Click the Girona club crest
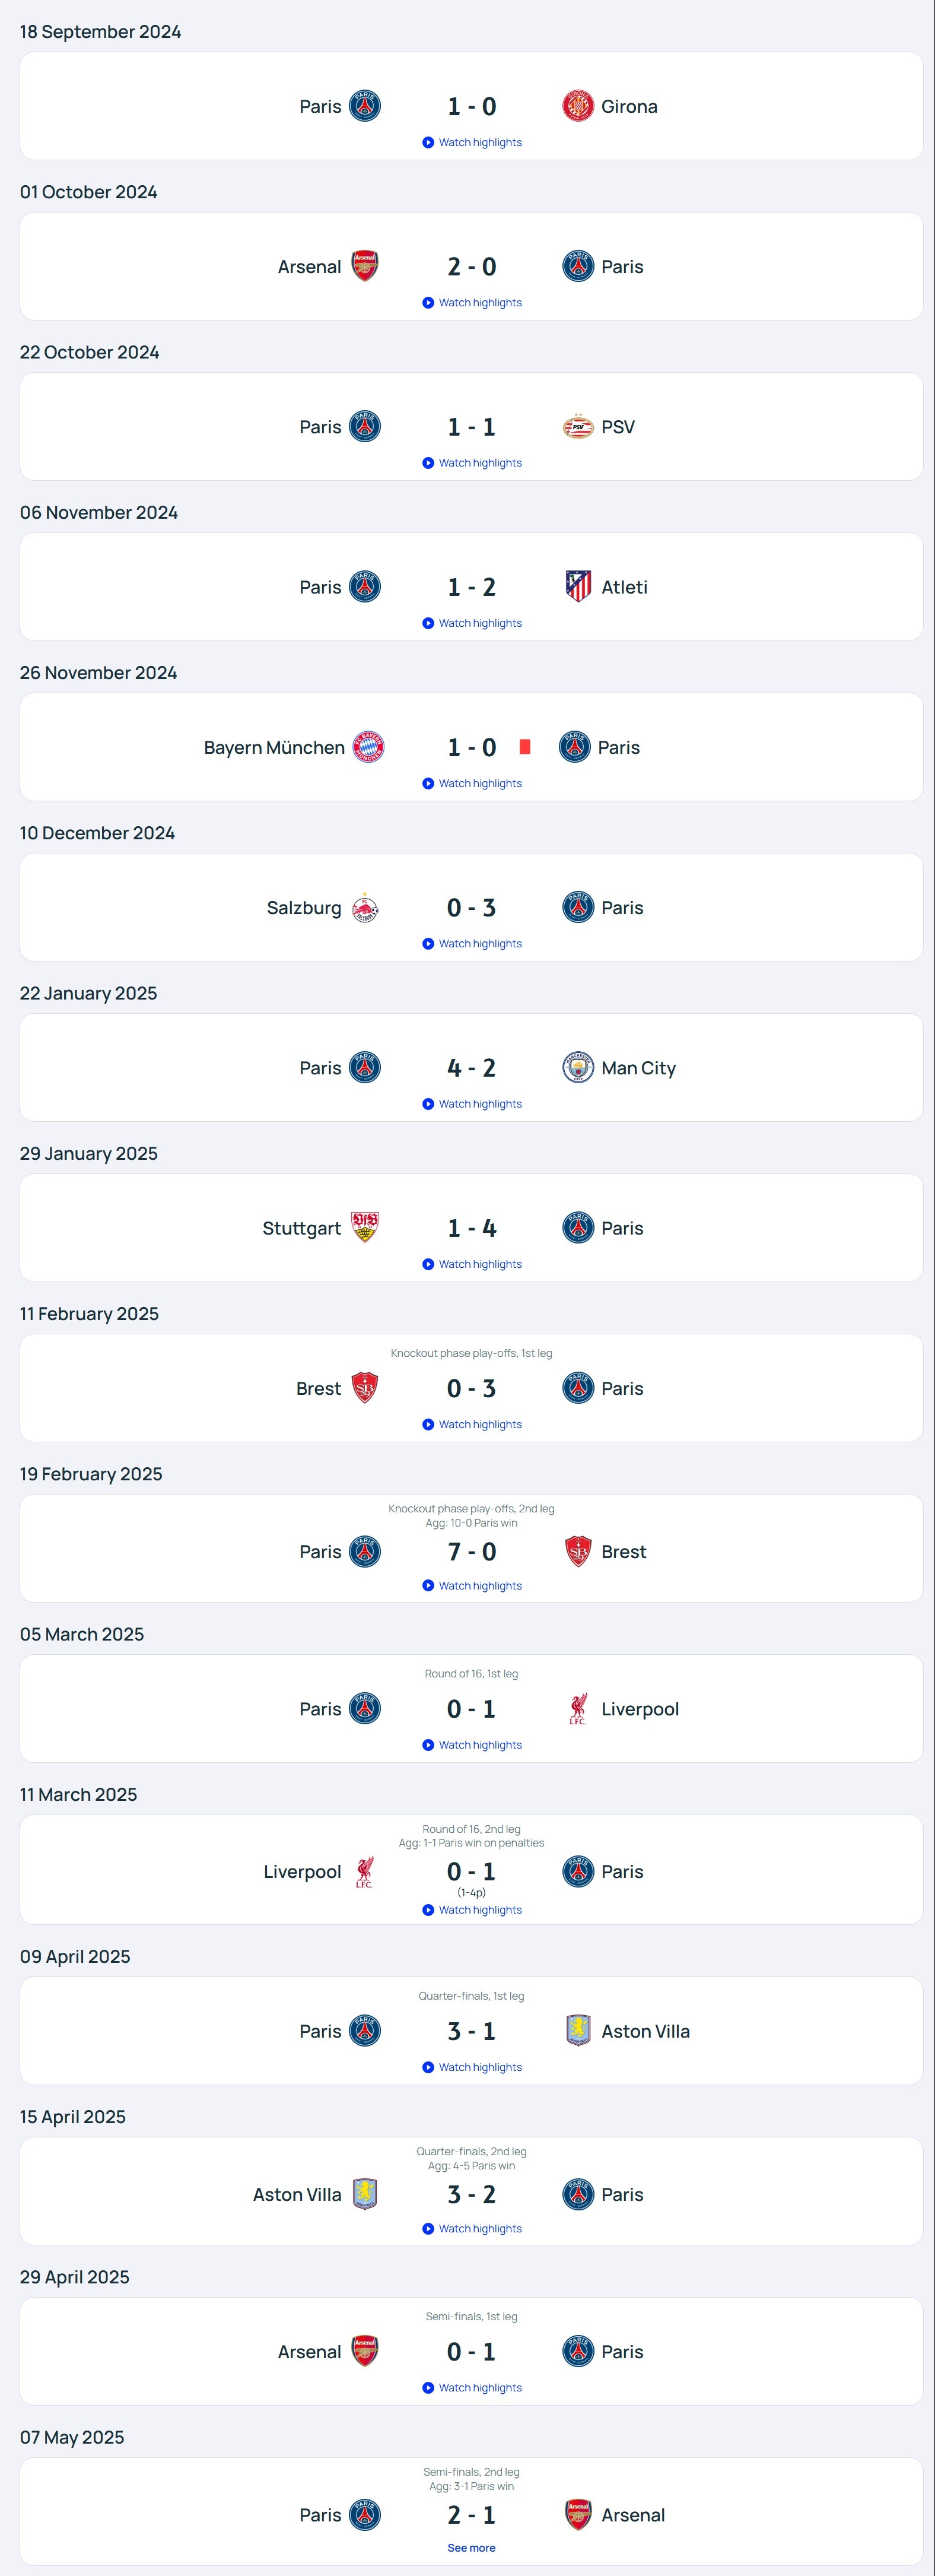The height and width of the screenshot is (2576, 935). 578,106
